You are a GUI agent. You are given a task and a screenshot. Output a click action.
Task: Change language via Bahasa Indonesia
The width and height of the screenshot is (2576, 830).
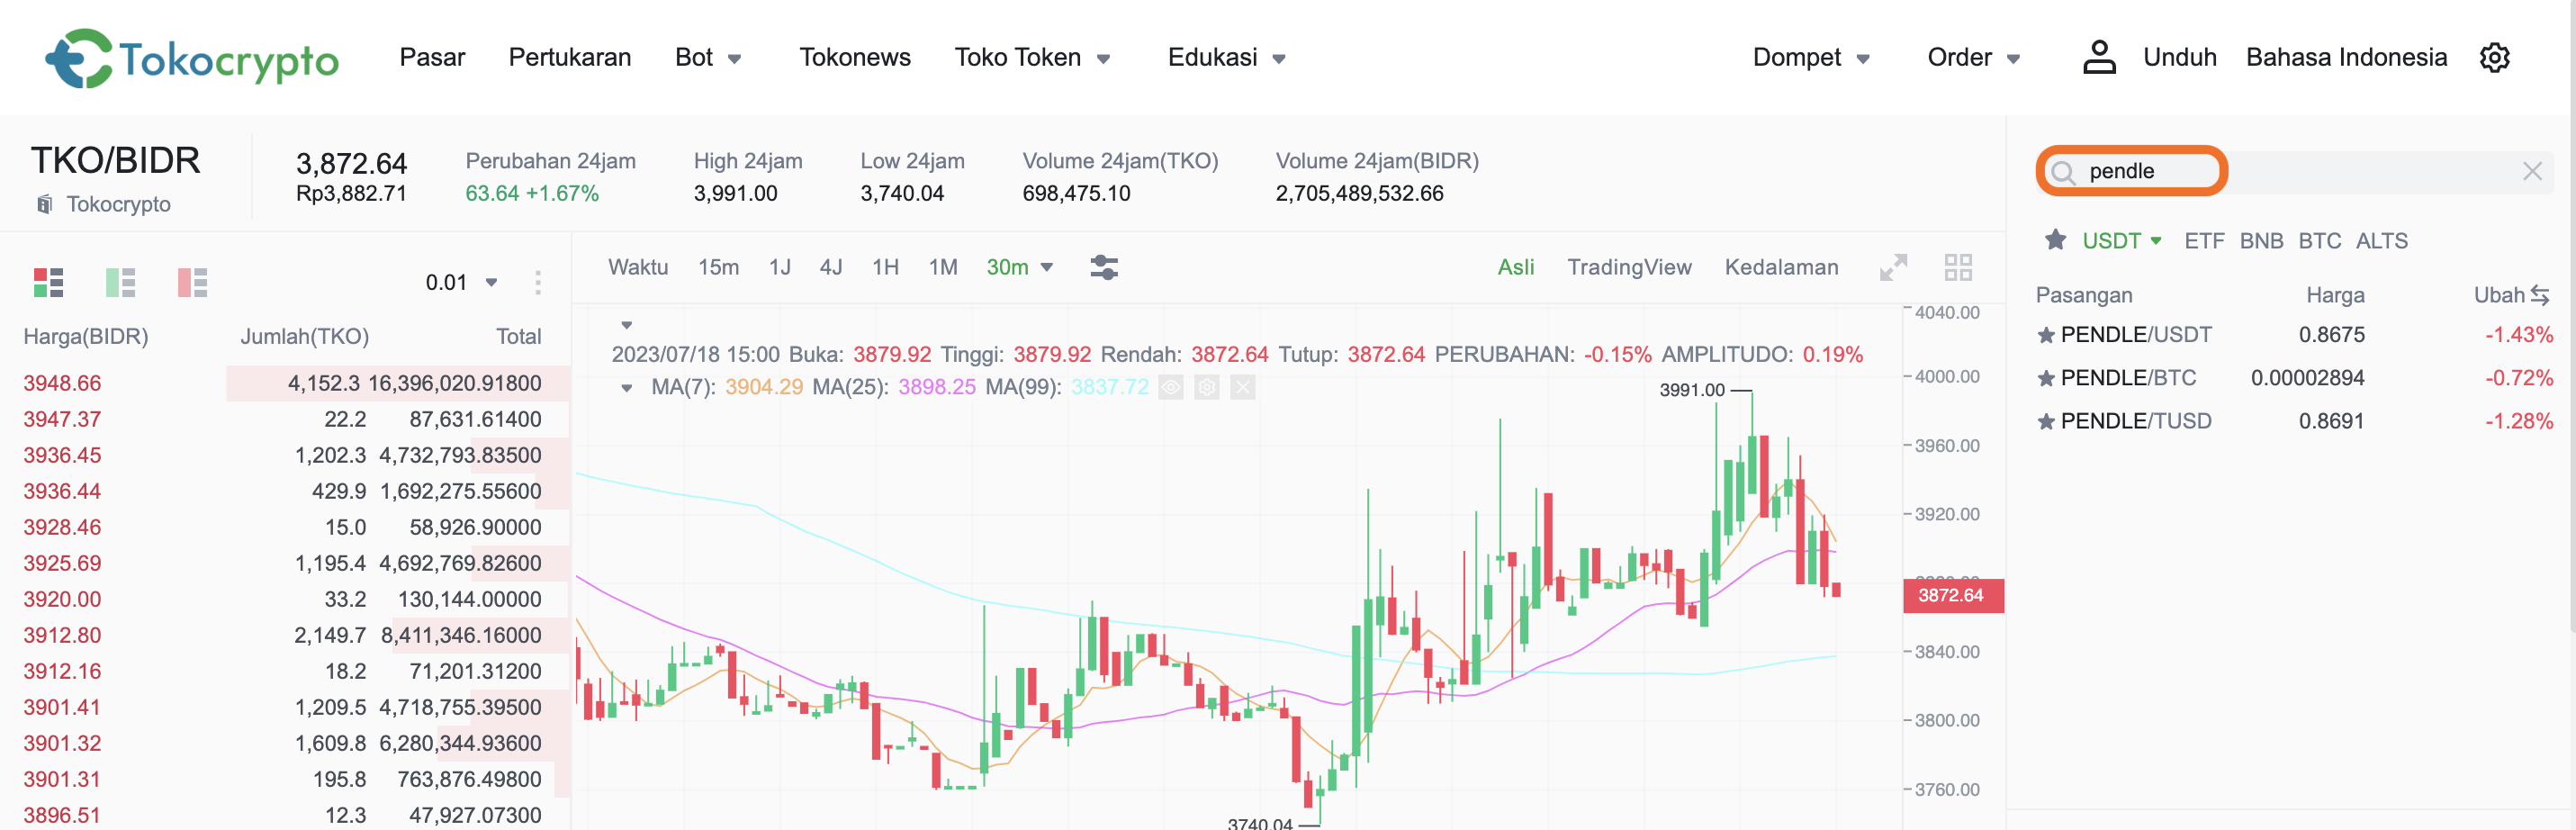(2346, 58)
